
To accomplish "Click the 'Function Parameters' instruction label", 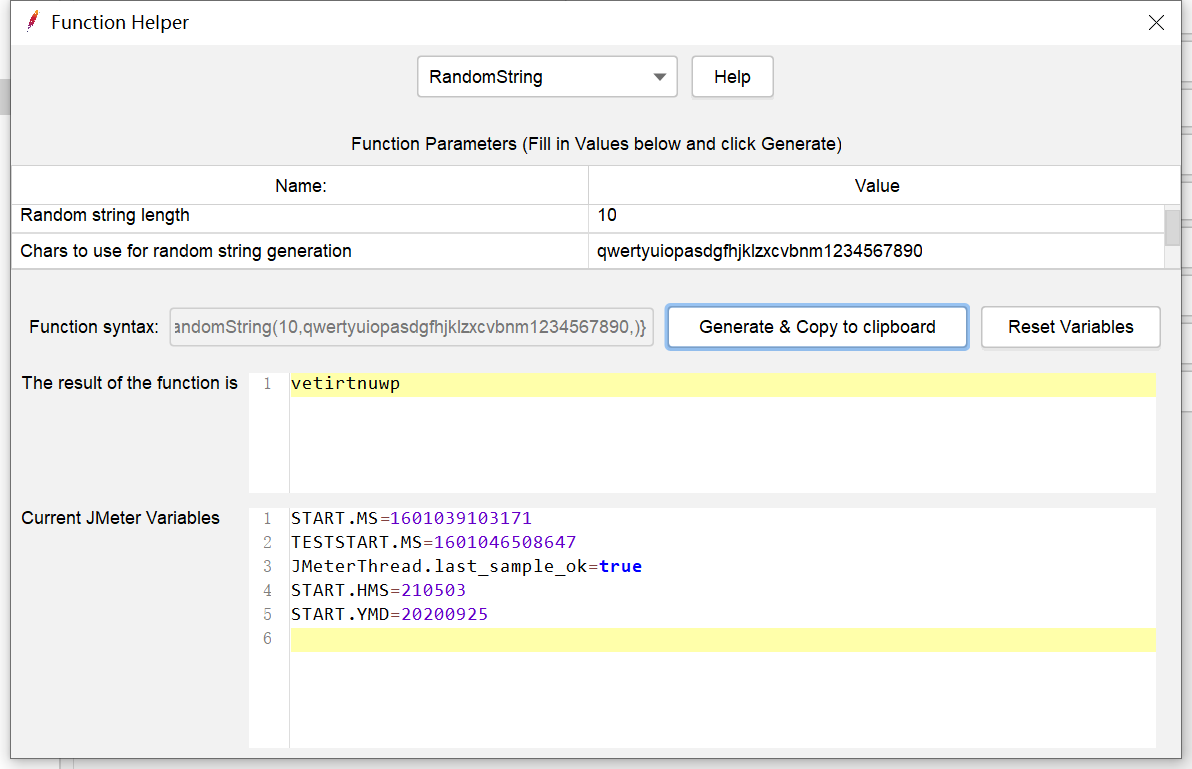I will [x=596, y=144].
